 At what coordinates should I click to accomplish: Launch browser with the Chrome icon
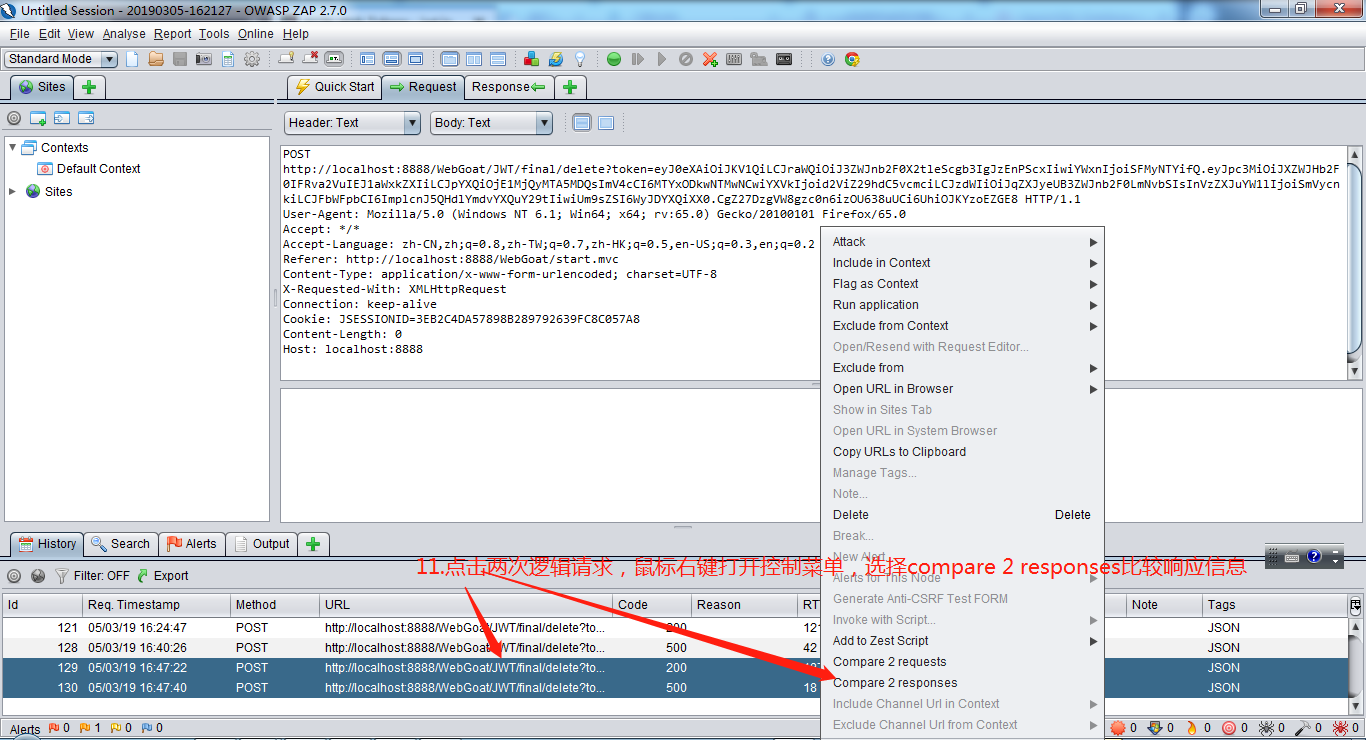(852, 59)
